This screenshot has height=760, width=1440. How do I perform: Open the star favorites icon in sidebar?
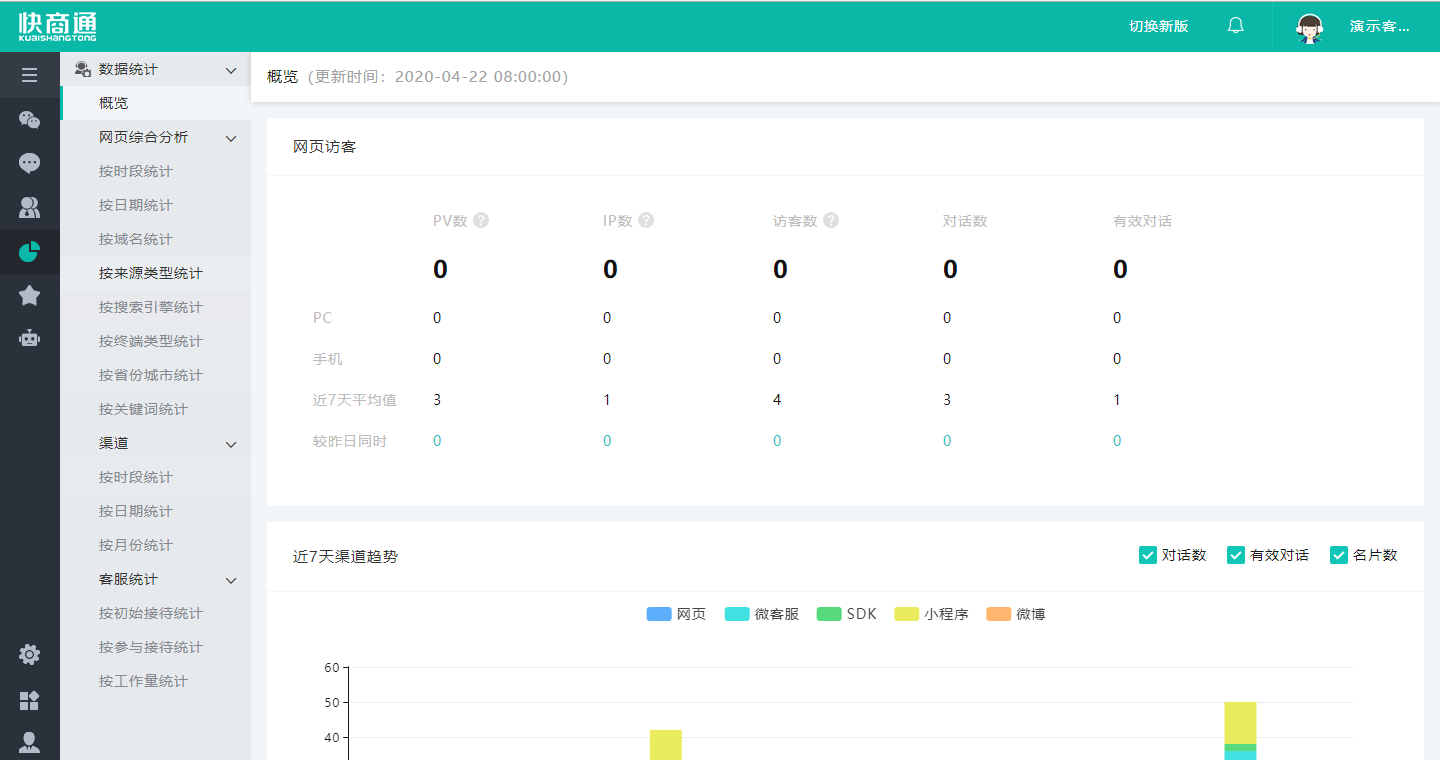pyautogui.click(x=30, y=295)
